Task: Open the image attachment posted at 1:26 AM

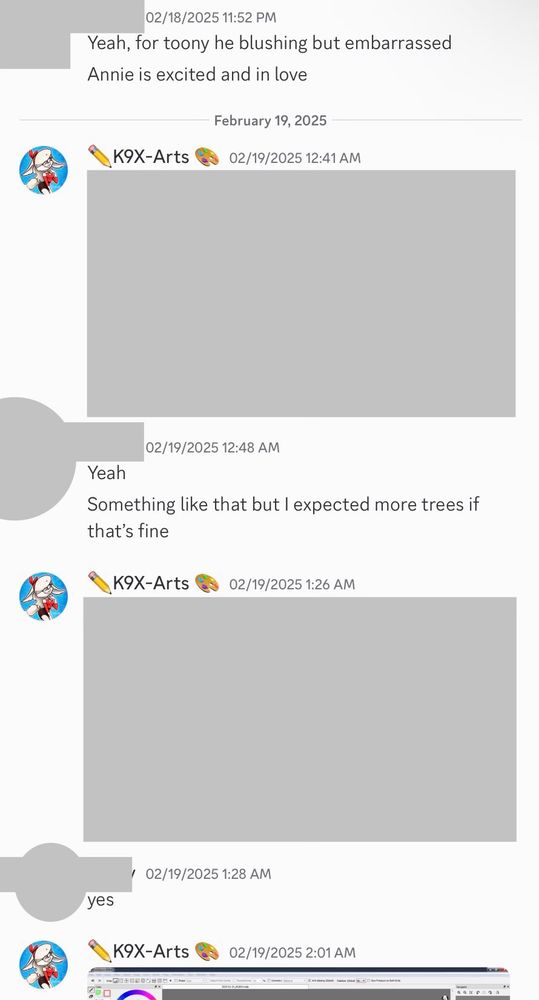Action: (300, 719)
